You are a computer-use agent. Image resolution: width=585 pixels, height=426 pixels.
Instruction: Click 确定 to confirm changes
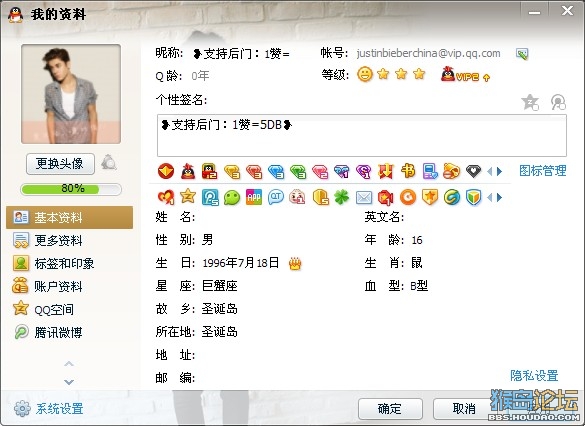pos(390,409)
